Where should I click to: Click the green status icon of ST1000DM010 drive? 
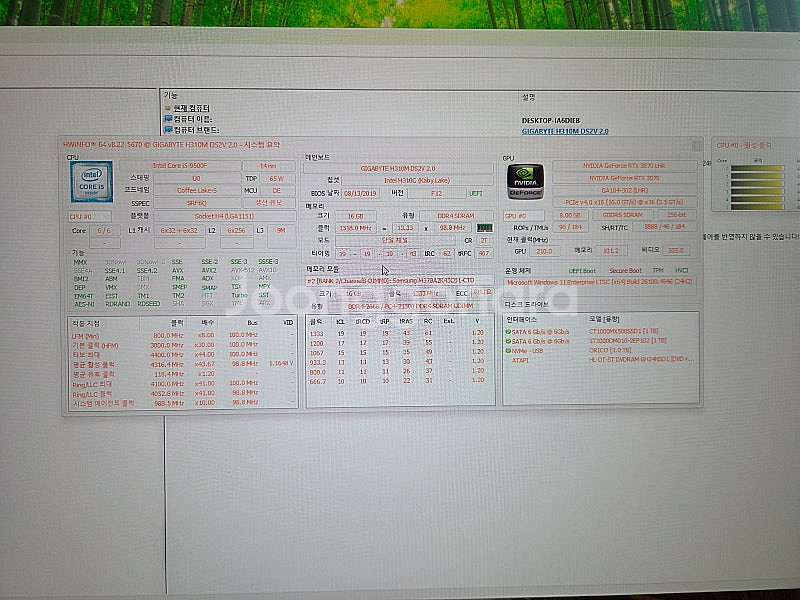tap(508, 340)
